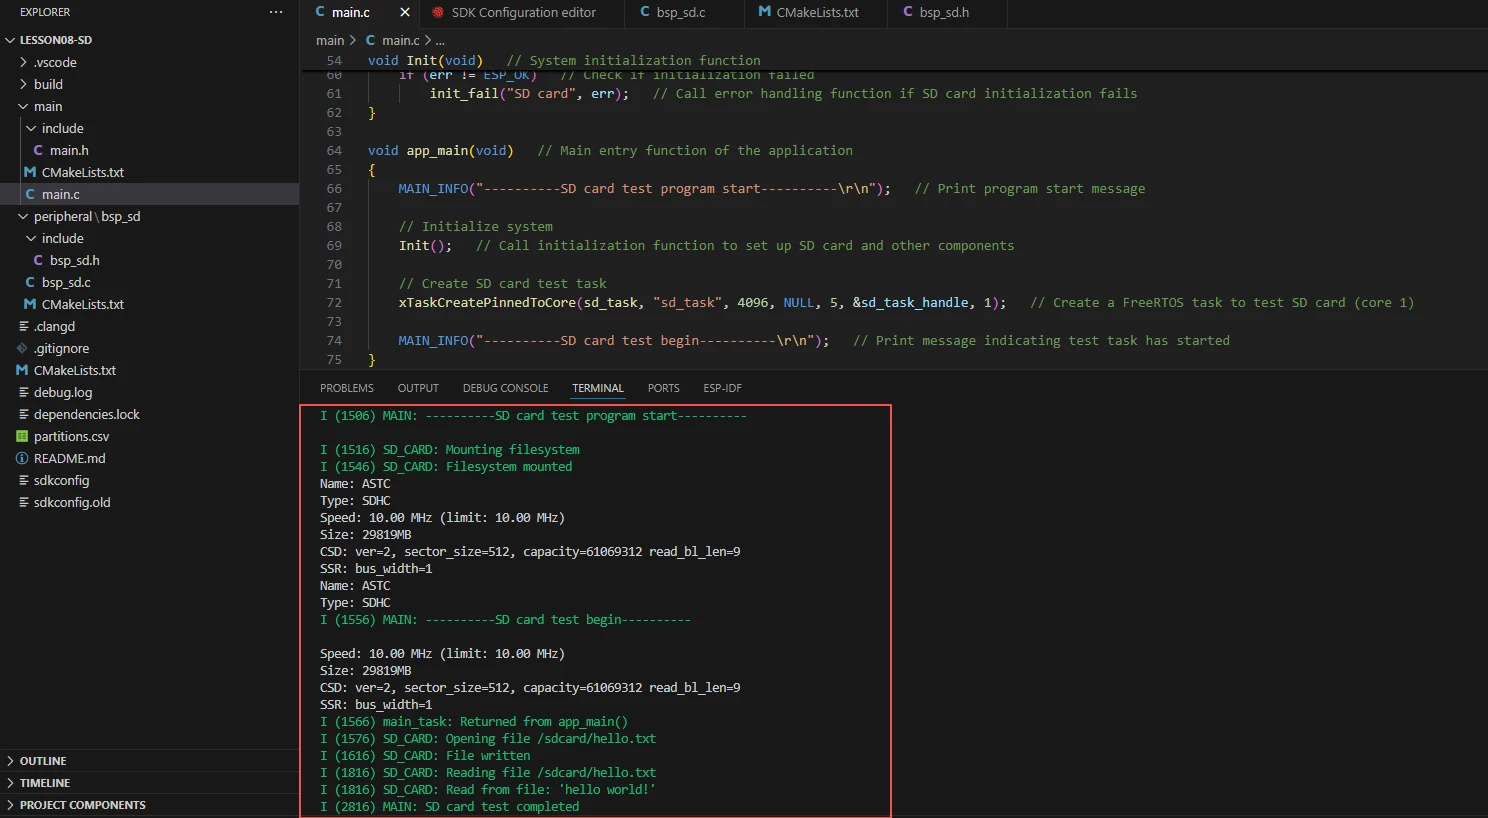1488x818 pixels.
Task: Click the main breadcrumb segment
Action: [x=329, y=40]
